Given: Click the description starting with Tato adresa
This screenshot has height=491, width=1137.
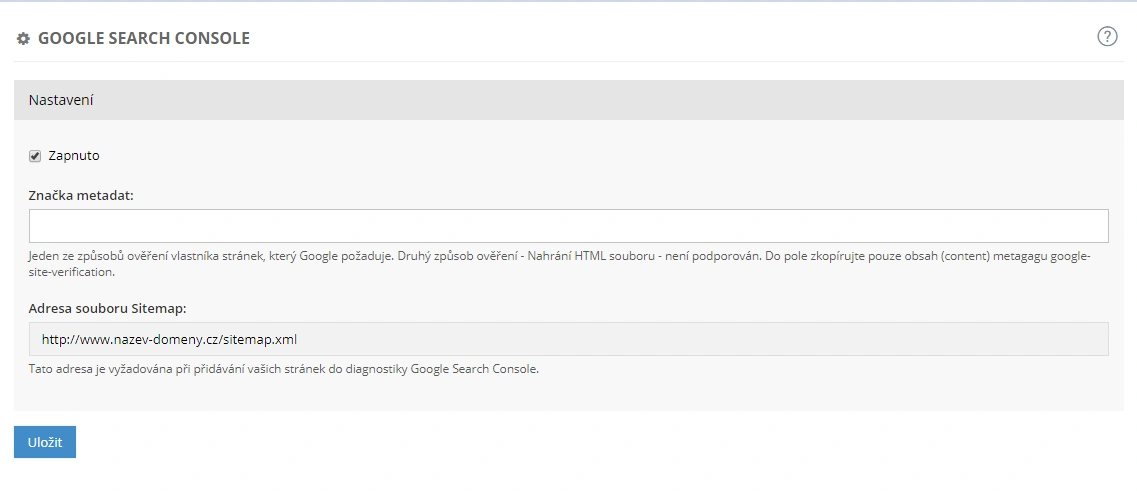Looking at the screenshot, I should point(284,369).
